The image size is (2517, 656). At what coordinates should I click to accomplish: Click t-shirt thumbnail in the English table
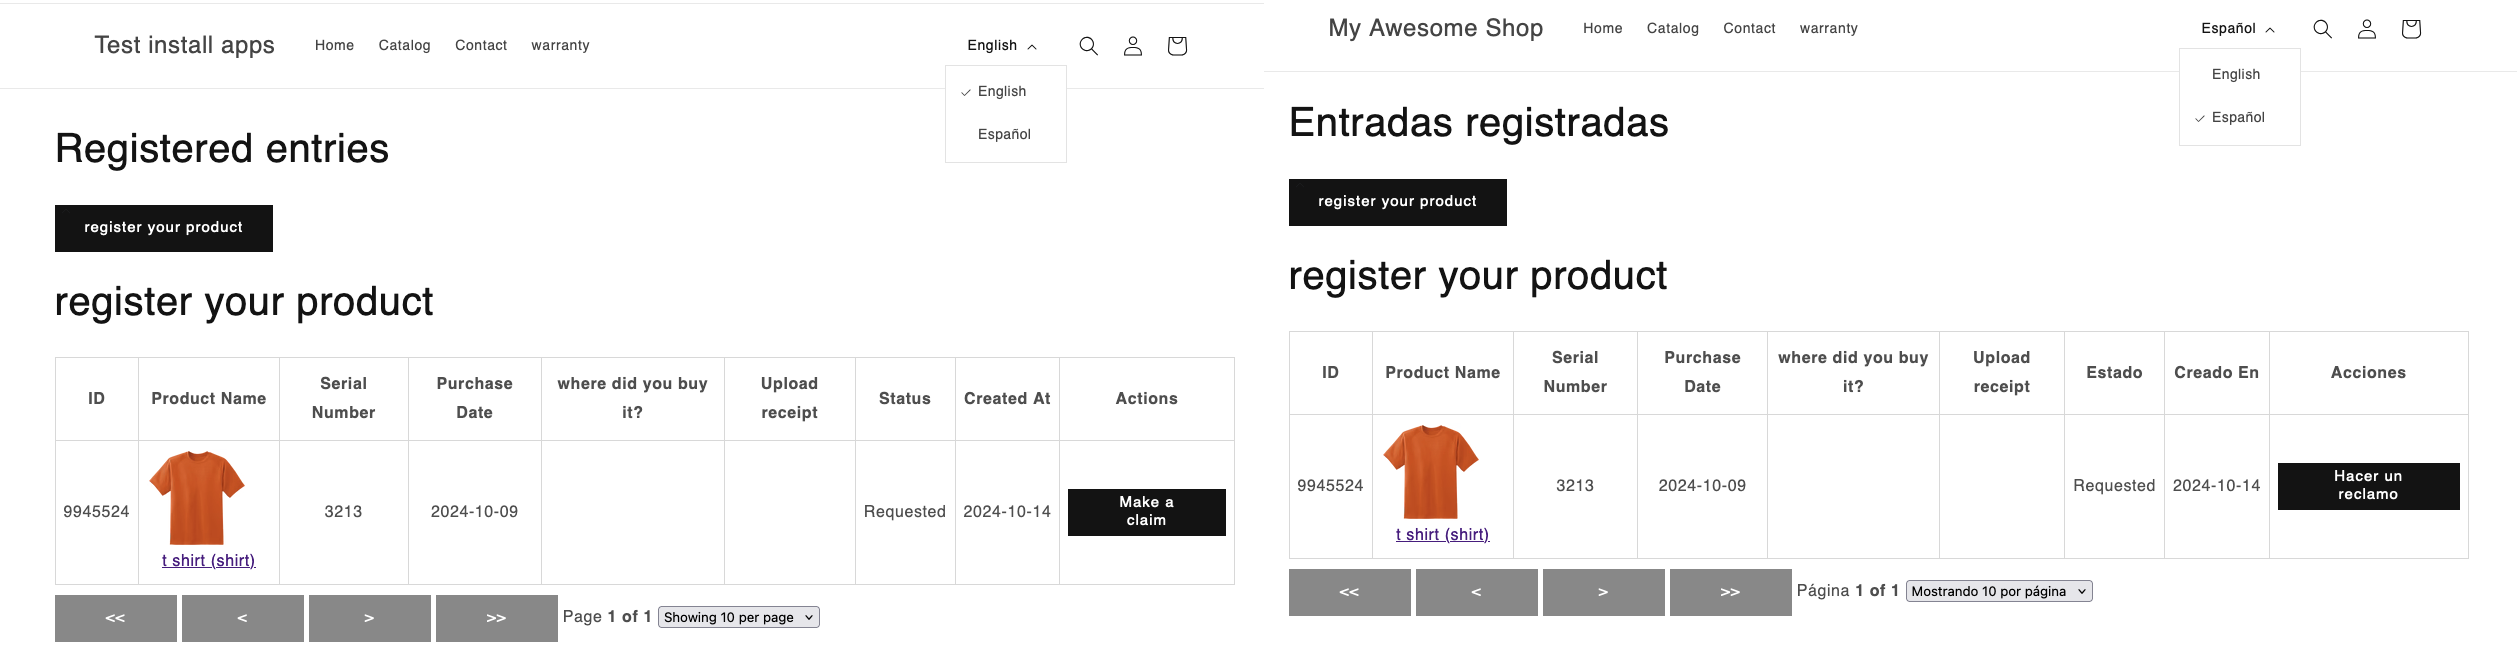tap(197, 497)
